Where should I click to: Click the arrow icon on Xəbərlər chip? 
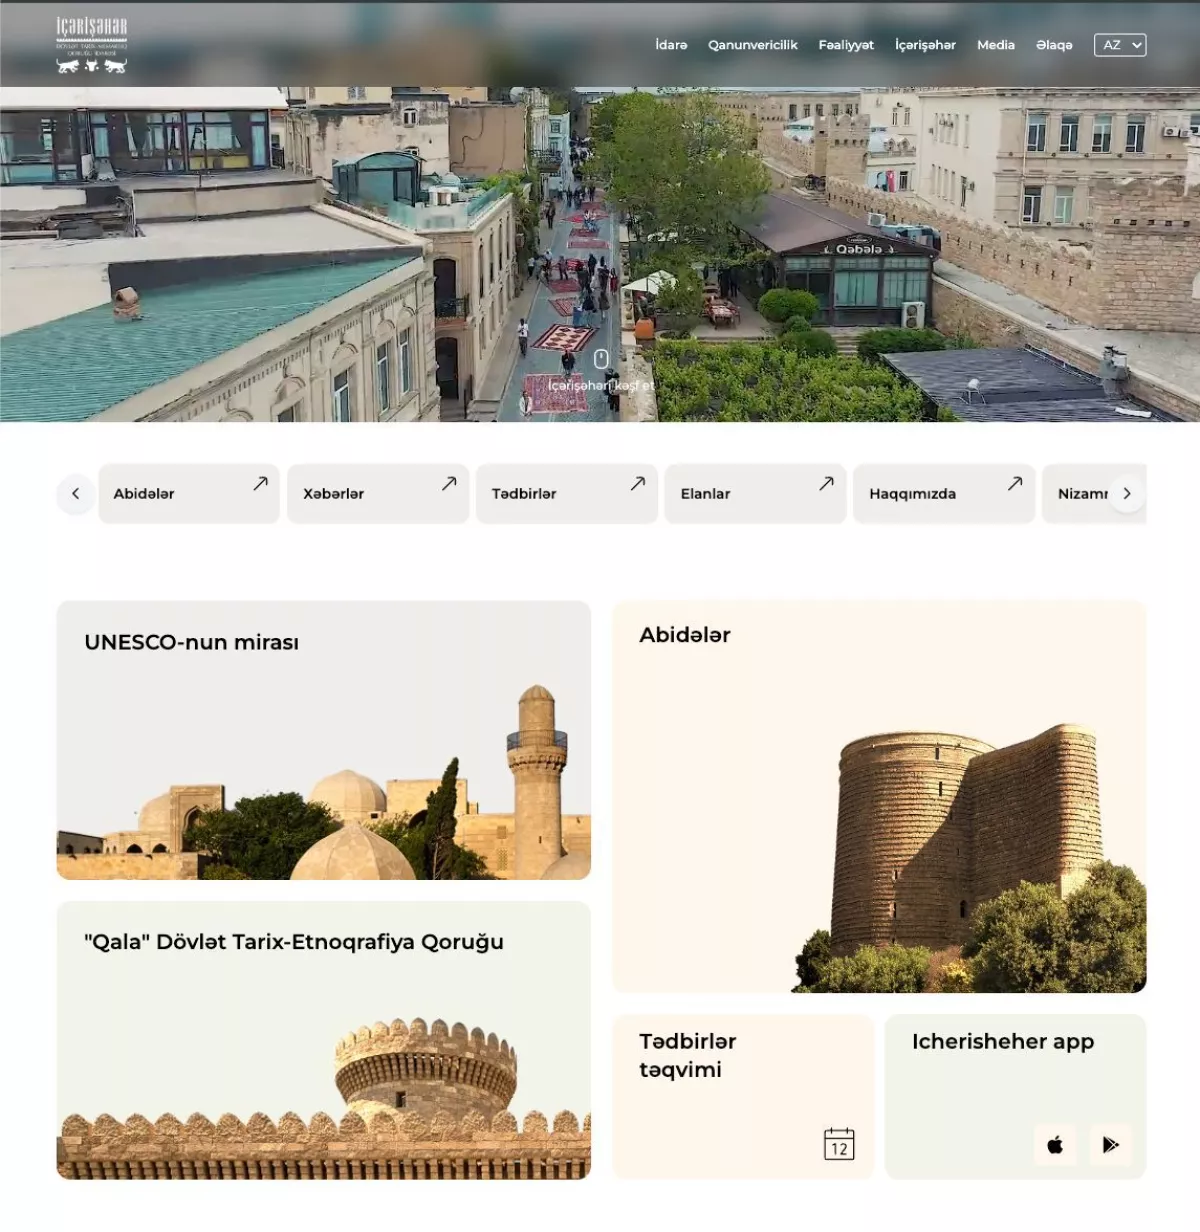coord(449,483)
